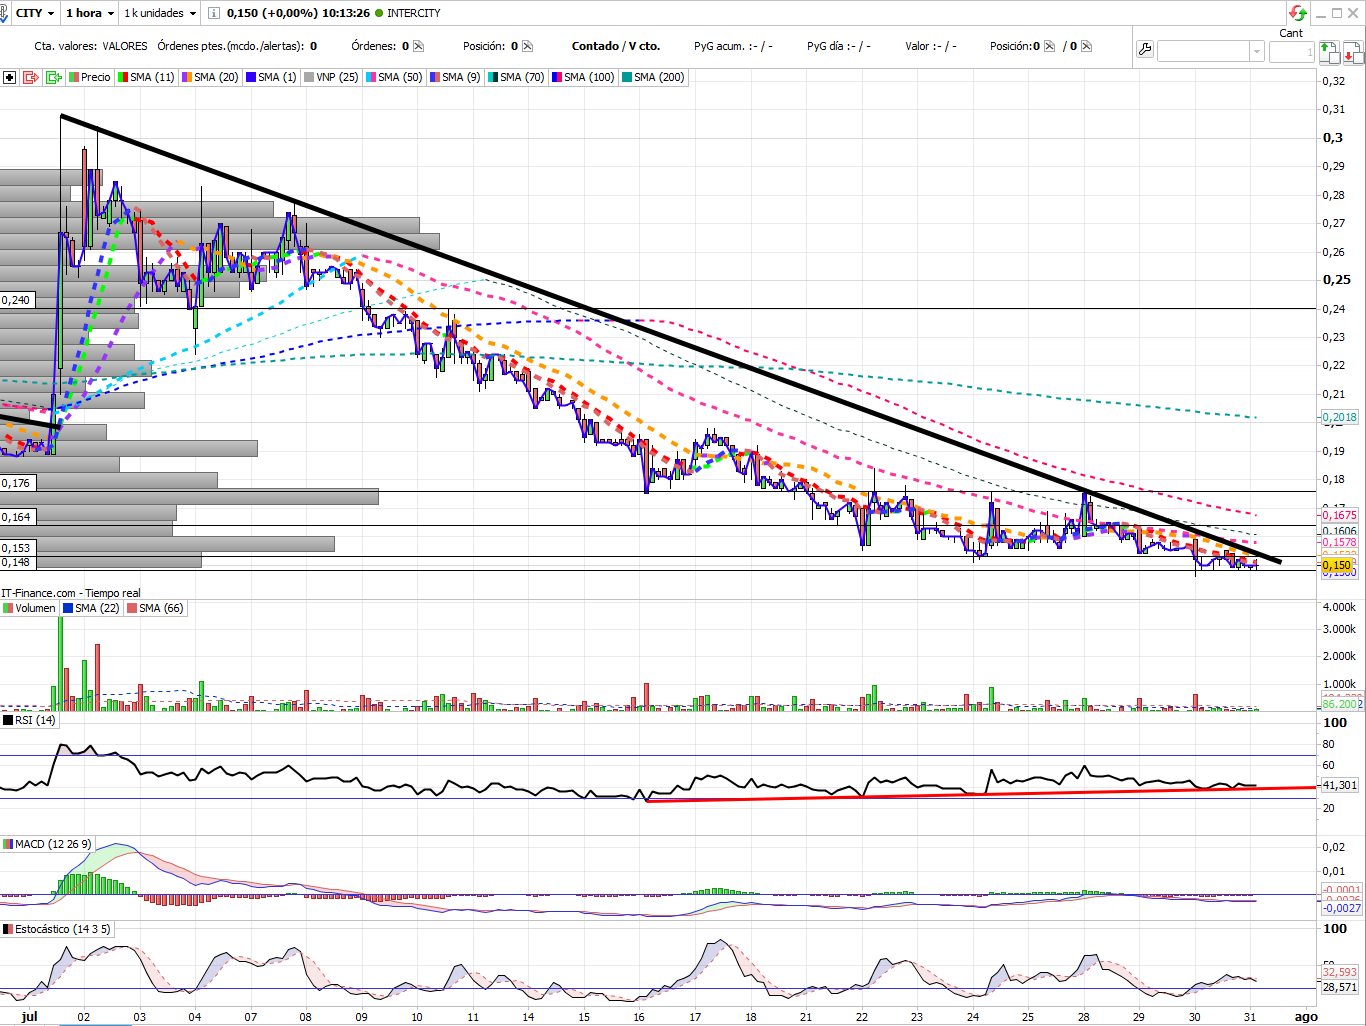Screen dimensions: 1366x1026
Task: Expand the 1 k unidades dropdown
Action: [160, 13]
